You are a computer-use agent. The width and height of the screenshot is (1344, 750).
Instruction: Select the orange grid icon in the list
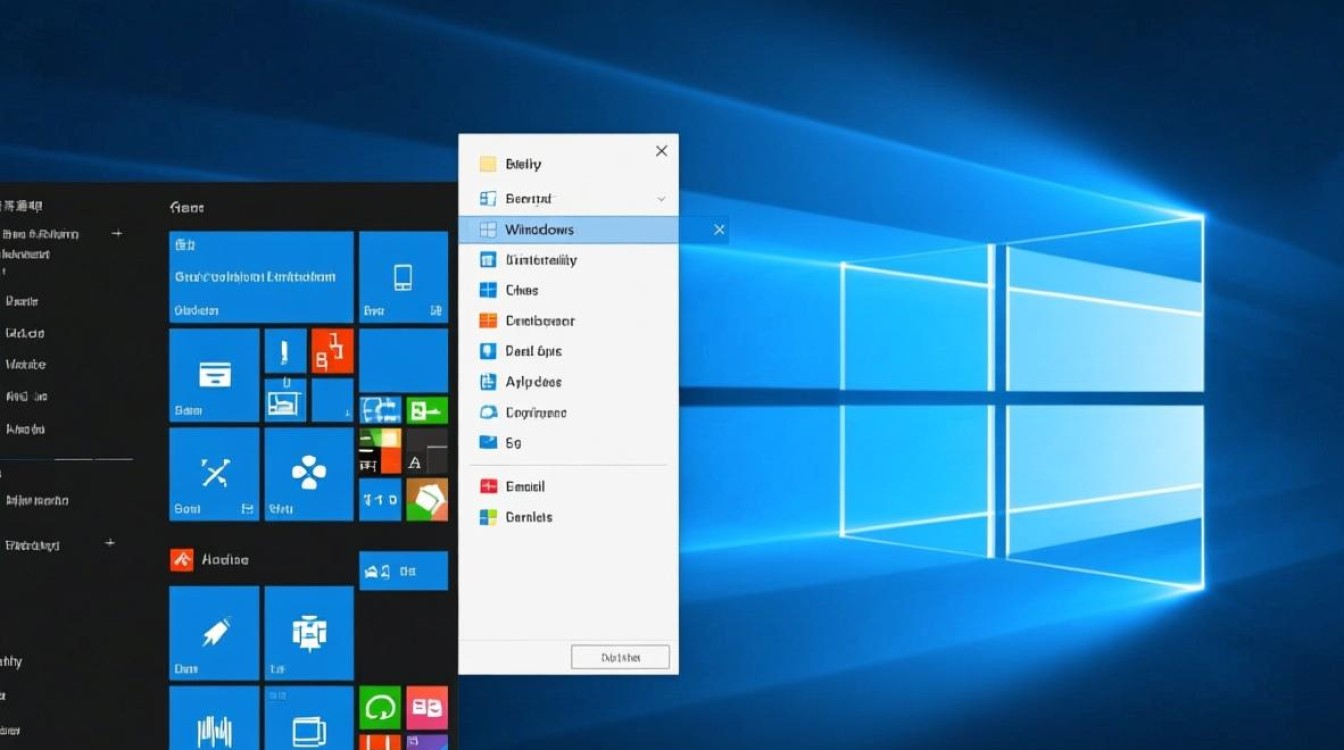tap(489, 320)
